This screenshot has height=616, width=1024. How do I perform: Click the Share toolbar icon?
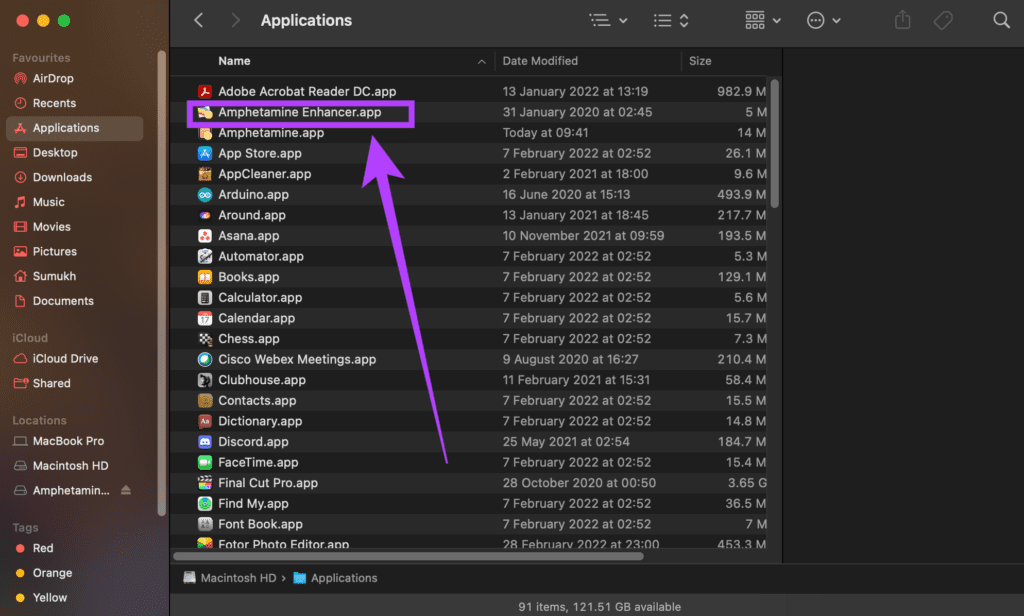coord(903,20)
